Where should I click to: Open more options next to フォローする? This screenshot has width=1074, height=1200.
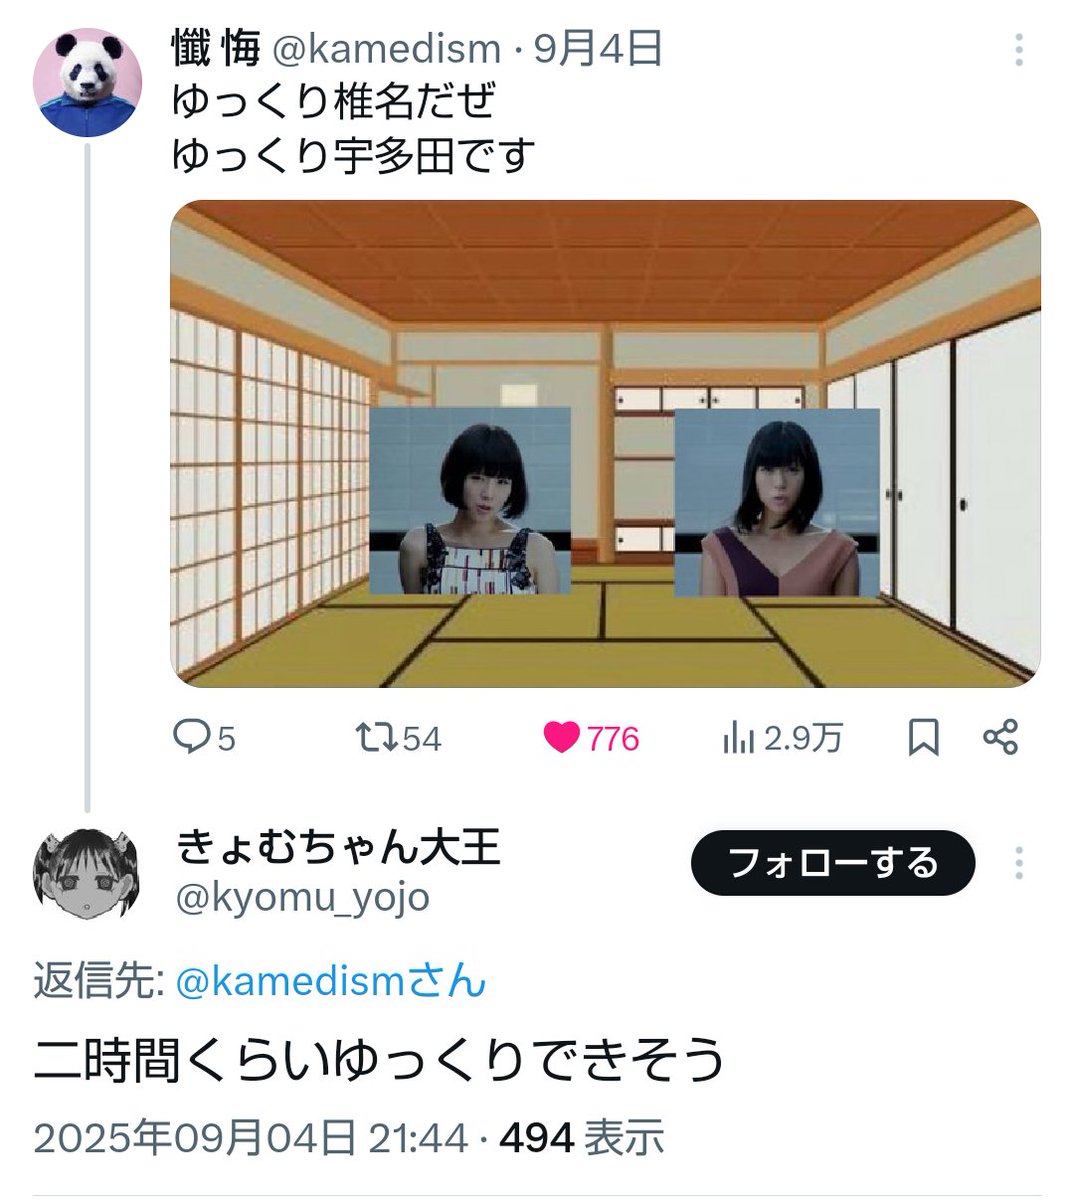(x=1019, y=863)
